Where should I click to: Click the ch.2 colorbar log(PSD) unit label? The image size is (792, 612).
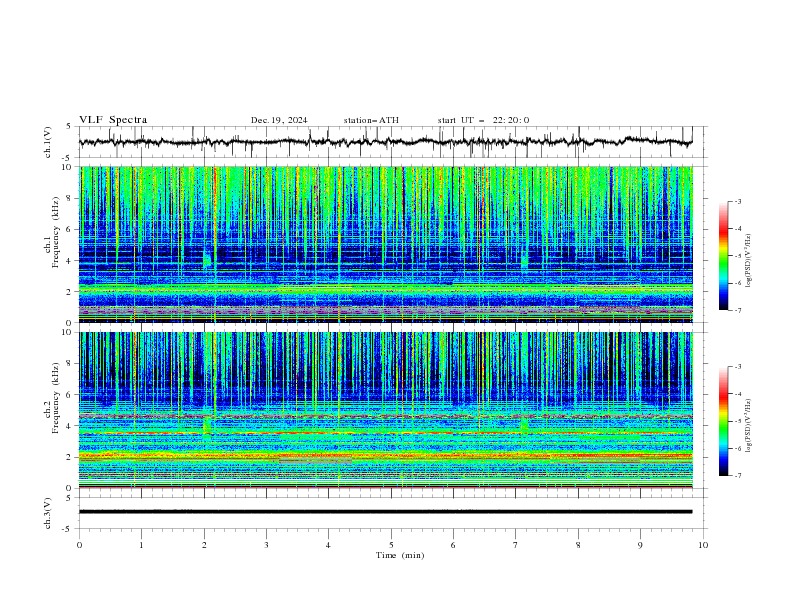pos(749,426)
